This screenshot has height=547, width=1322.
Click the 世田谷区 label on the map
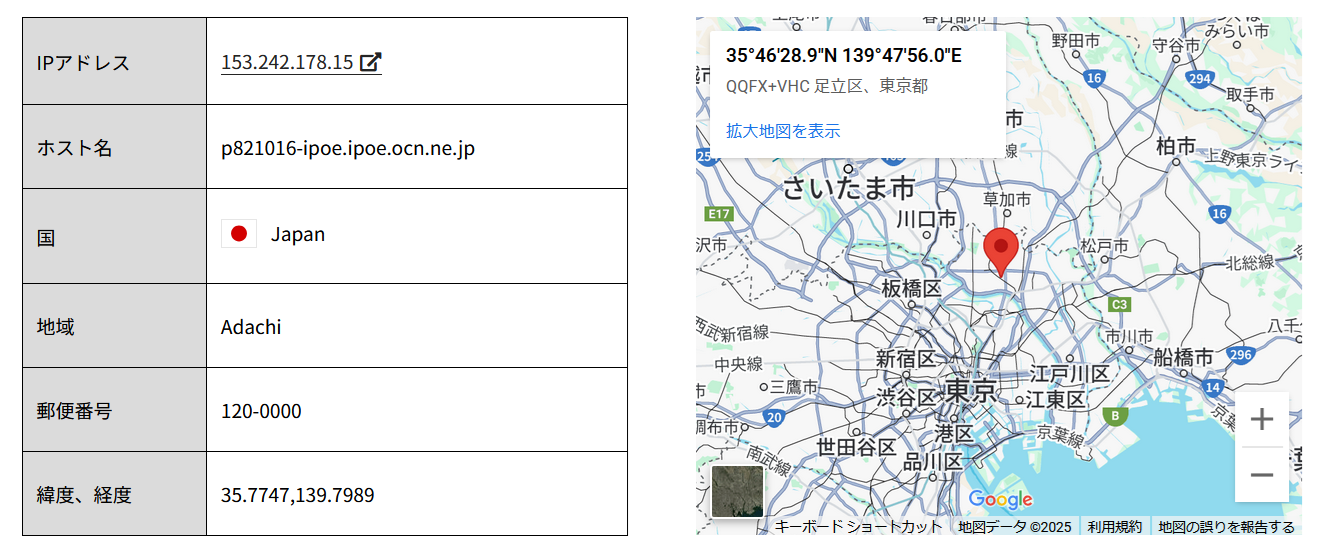point(857,446)
